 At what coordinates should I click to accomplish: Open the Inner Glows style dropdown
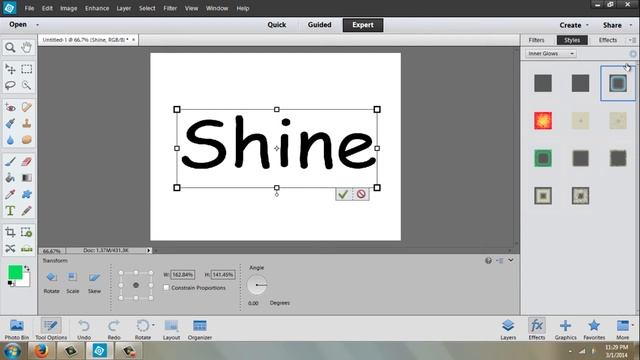551,53
